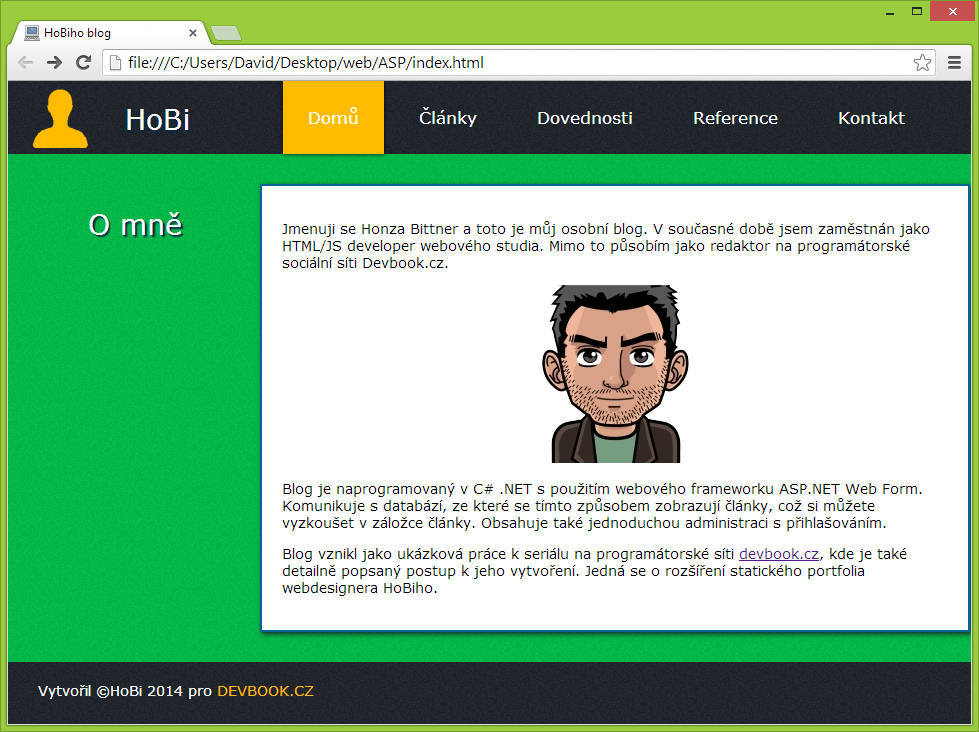Open the Chrome menu with the hamburger icon
This screenshot has height=732, width=979.
click(x=954, y=62)
